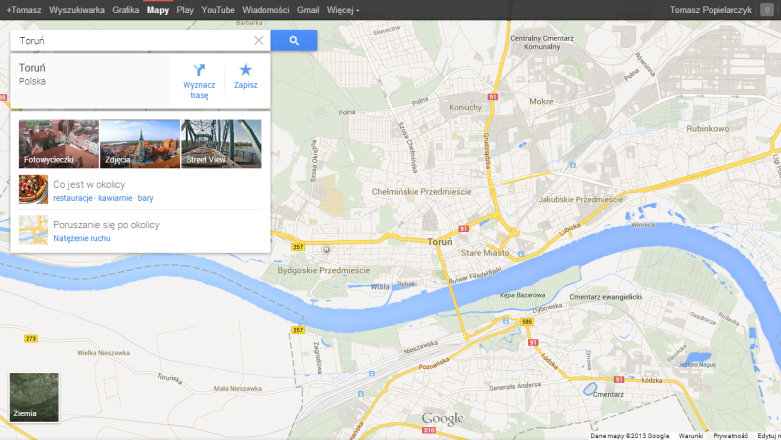Open the Fotowycieczki photo tour thumbnail
The width and height of the screenshot is (781, 440).
(x=59, y=144)
